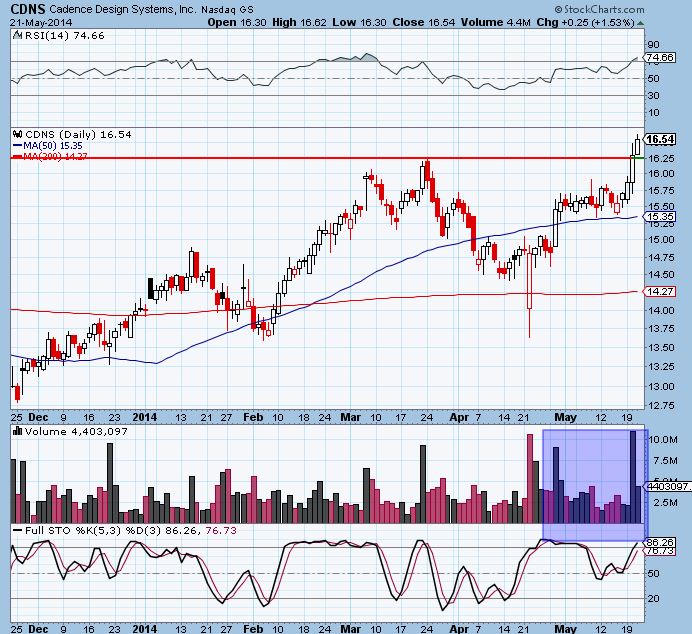Click the CDNS ticker symbol in header

(28, 9)
